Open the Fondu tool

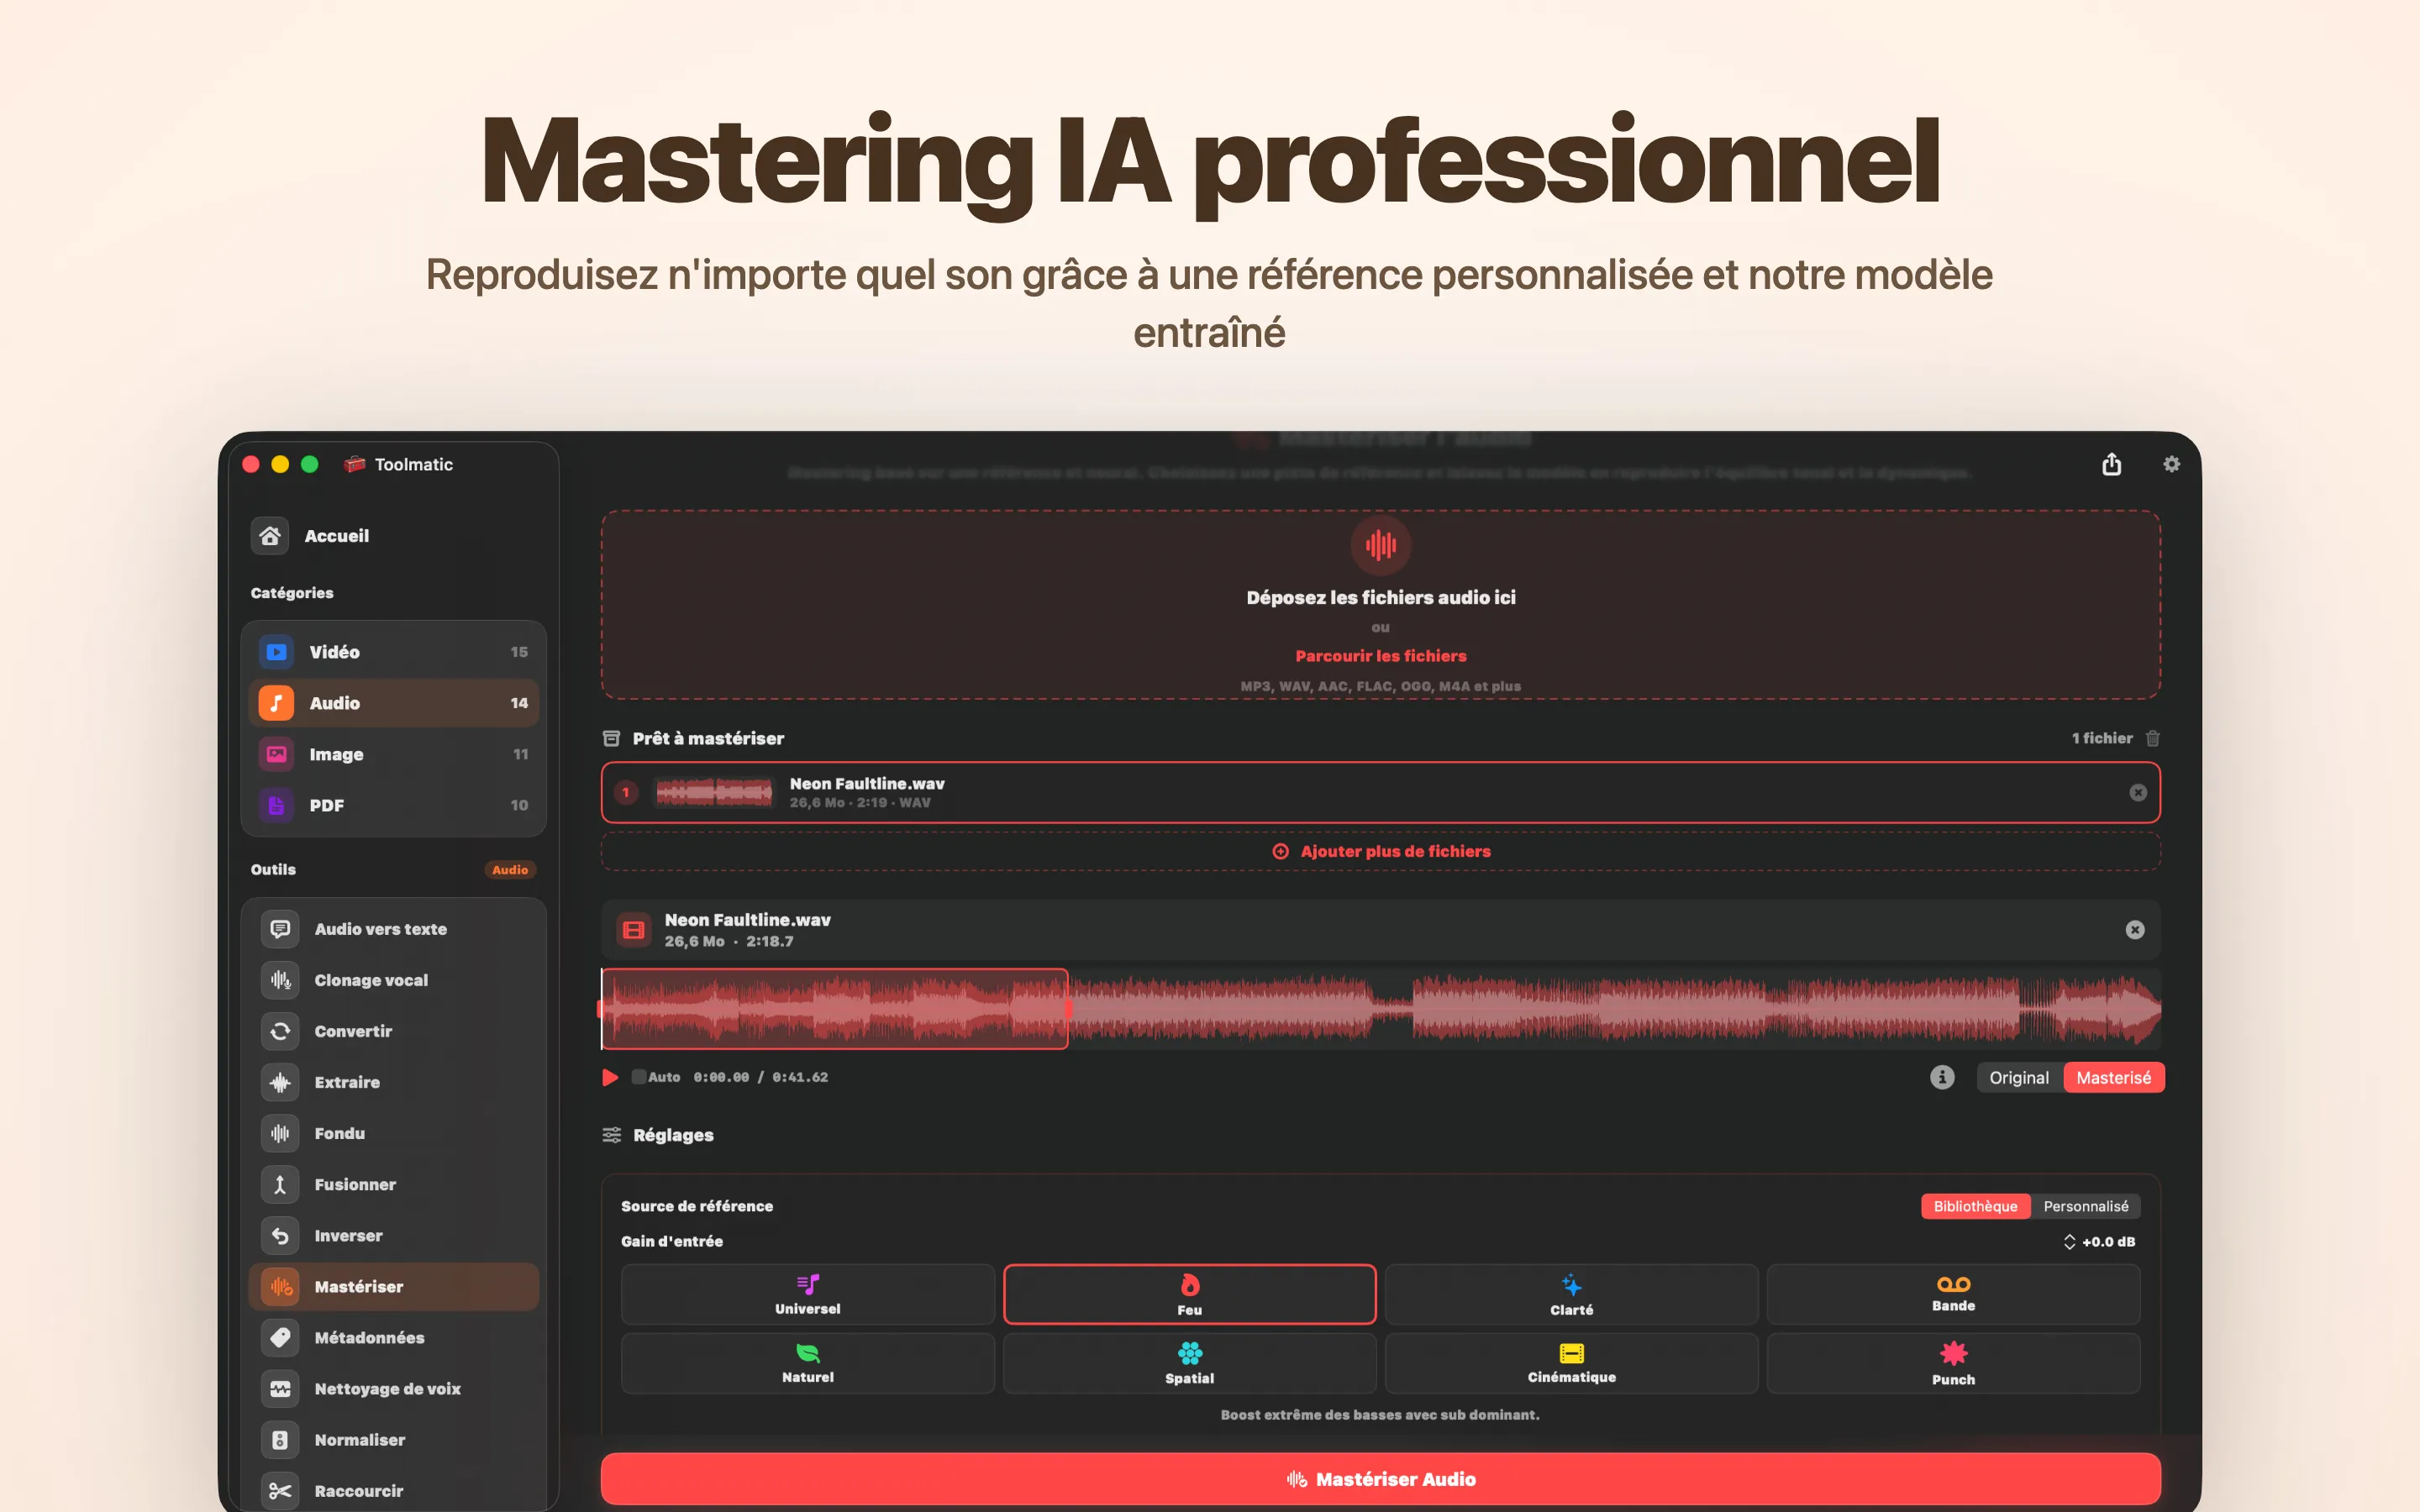point(393,1133)
